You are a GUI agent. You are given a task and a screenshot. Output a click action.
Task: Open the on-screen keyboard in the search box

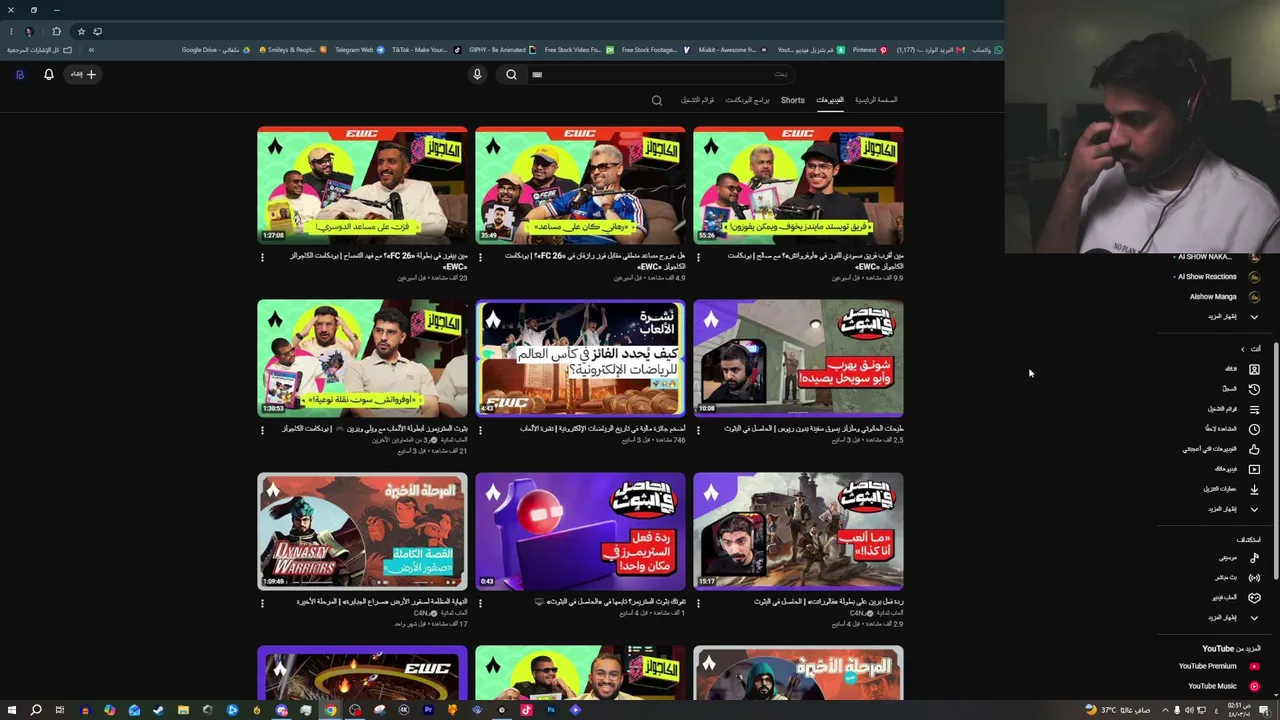[x=537, y=74]
